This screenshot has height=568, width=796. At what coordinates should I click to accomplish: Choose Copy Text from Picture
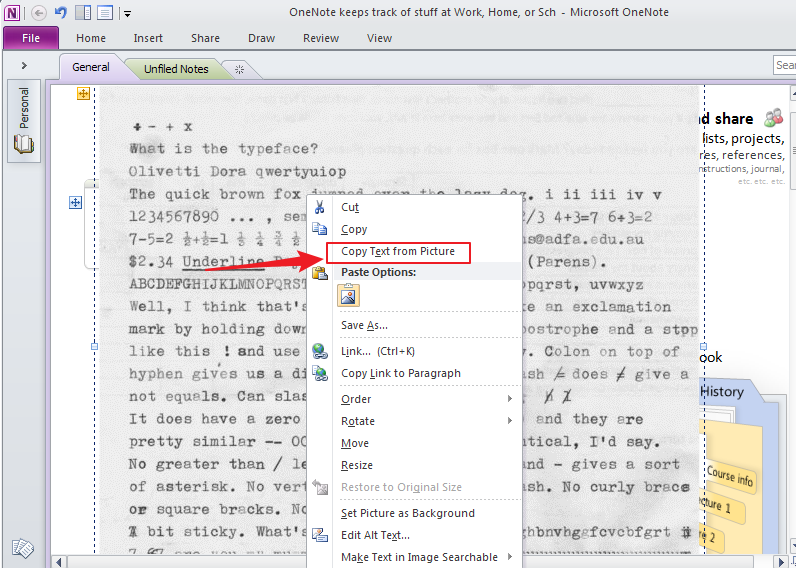point(398,252)
